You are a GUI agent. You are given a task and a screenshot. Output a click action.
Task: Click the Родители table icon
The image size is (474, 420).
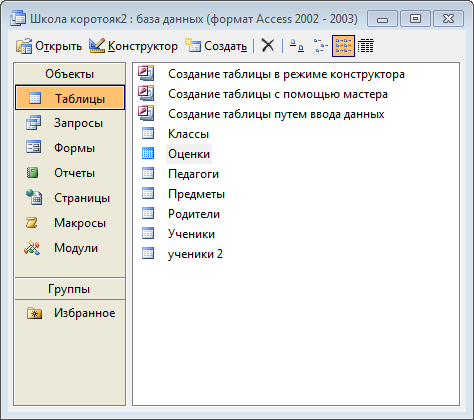click(x=148, y=213)
